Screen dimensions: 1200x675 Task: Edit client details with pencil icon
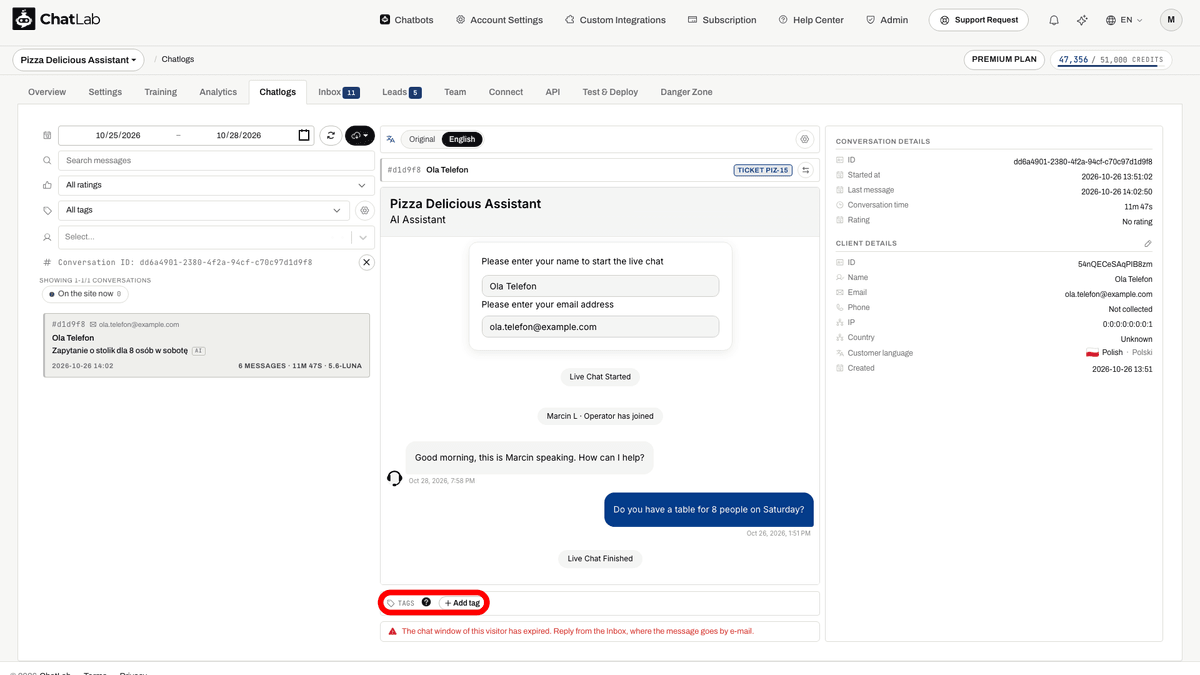pos(1148,243)
